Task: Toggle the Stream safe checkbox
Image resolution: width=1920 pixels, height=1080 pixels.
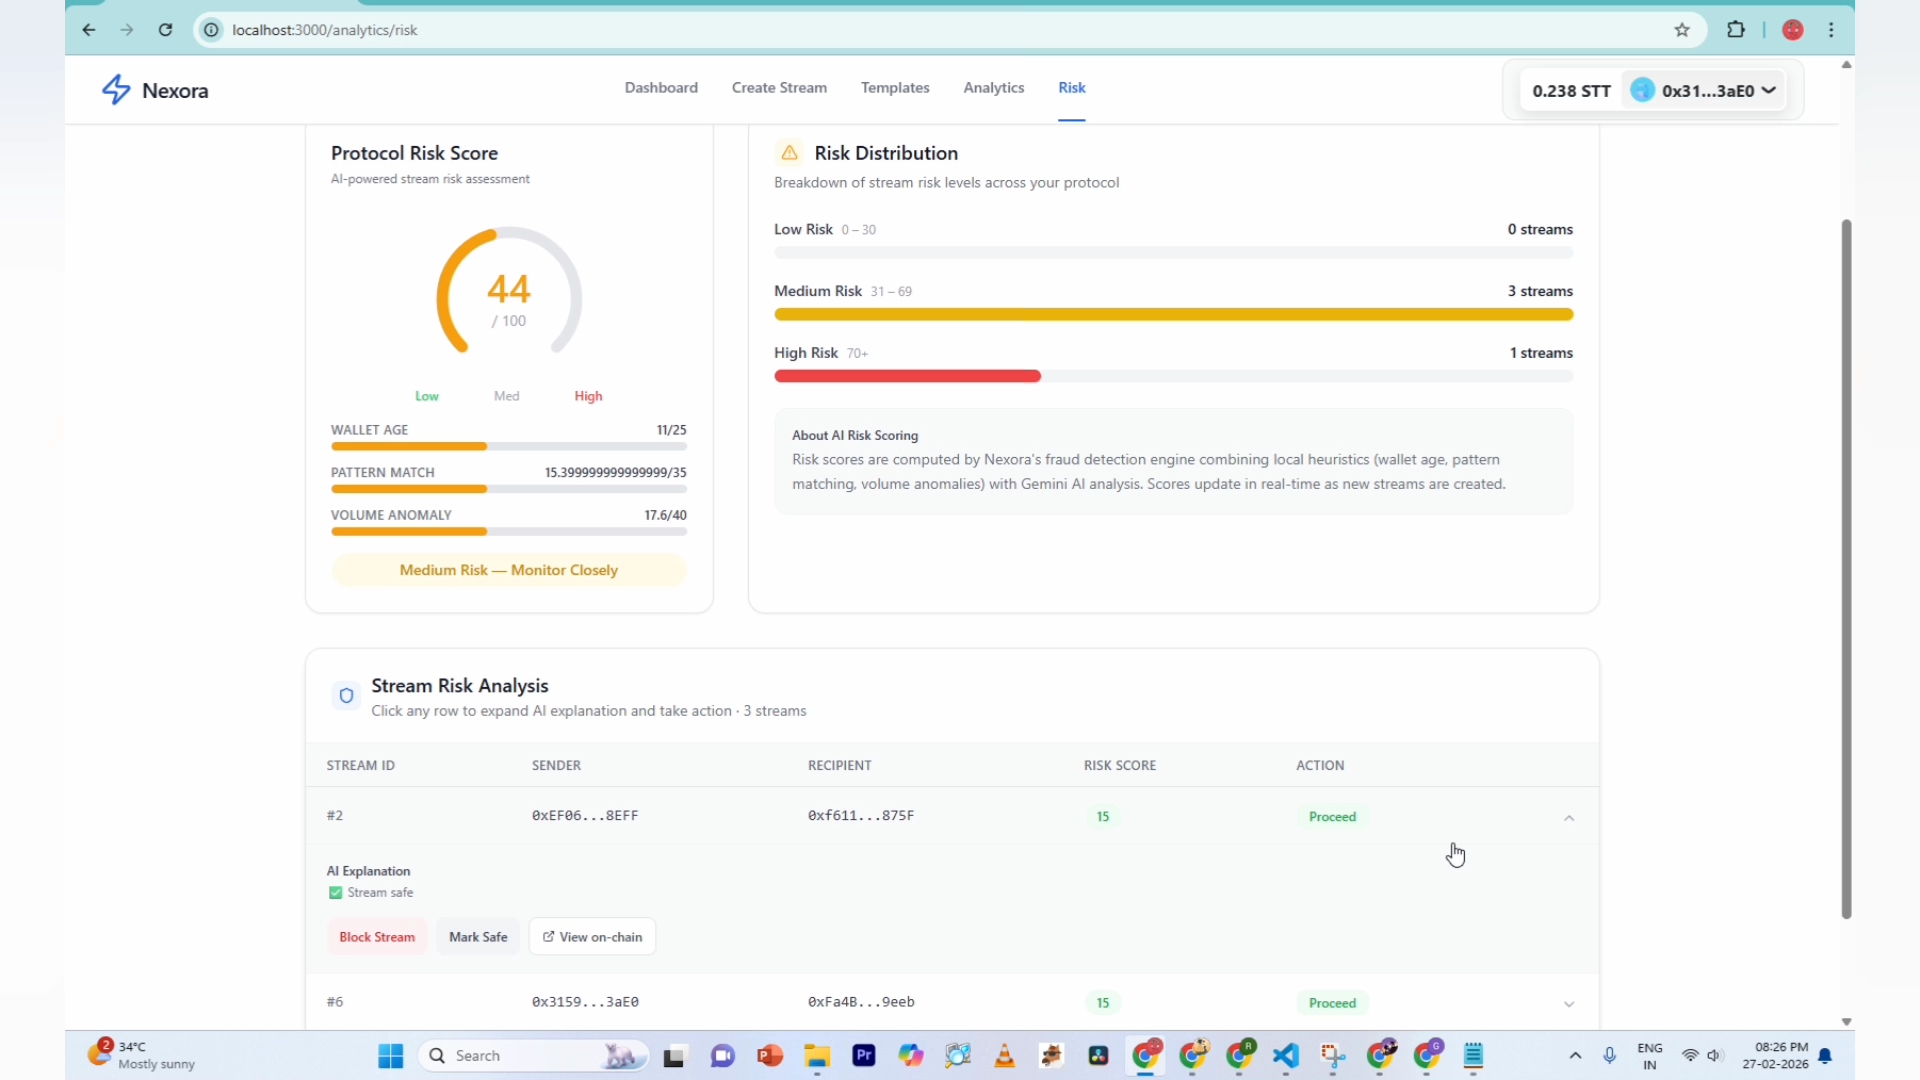Action: [x=336, y=893]
